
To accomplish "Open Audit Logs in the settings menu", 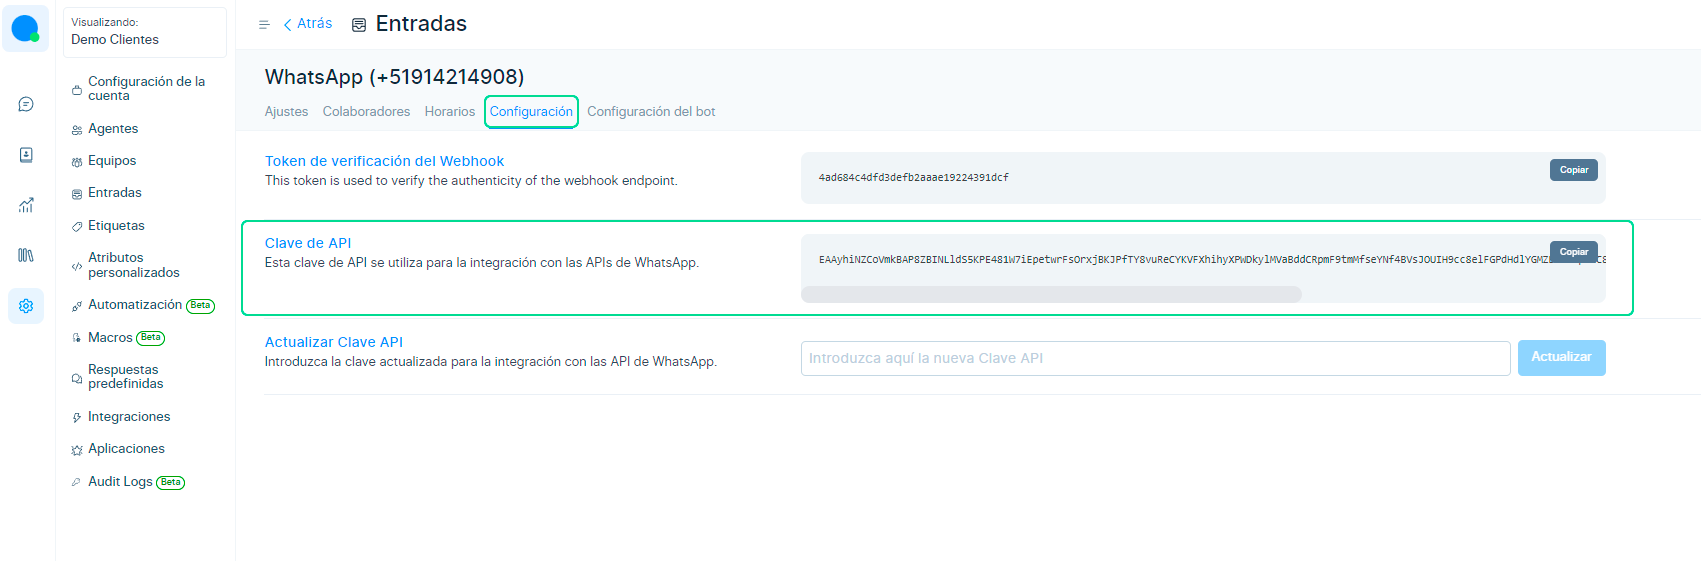I will pos(120,482).
